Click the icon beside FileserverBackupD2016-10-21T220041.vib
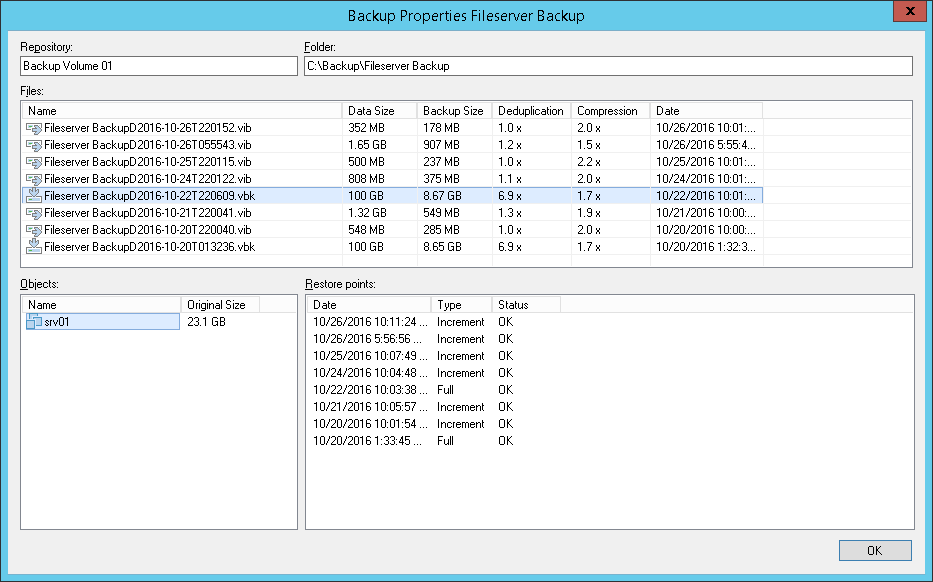Screen dimensions: 933x582 tap(35, 212)
